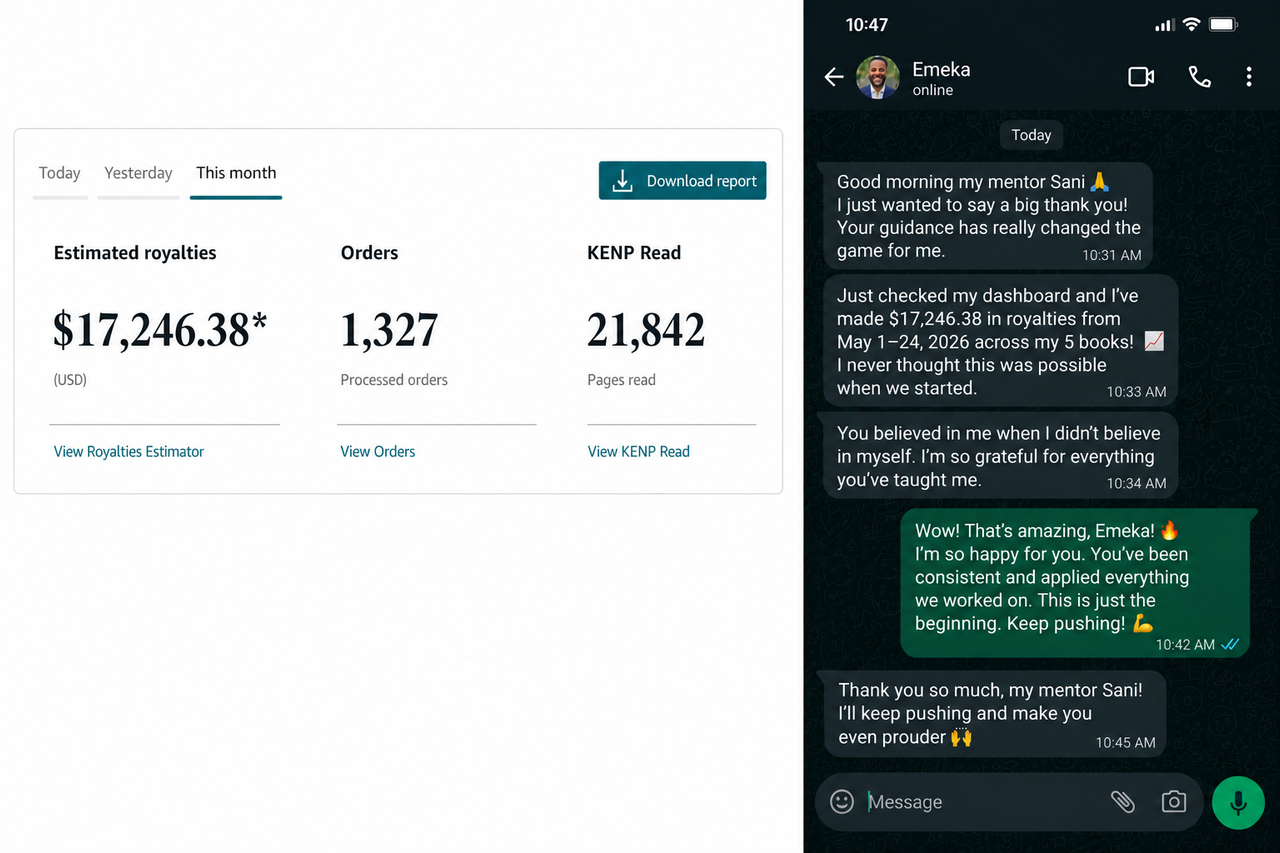Click the $17,246.38 estimated royalties value
The image size is (1280, 853).
pos(161,330)
